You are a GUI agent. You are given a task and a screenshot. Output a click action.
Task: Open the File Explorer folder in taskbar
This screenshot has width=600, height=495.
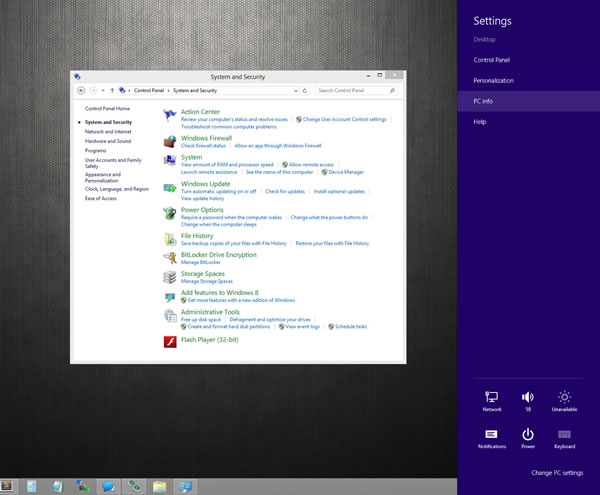coord(159,487)
